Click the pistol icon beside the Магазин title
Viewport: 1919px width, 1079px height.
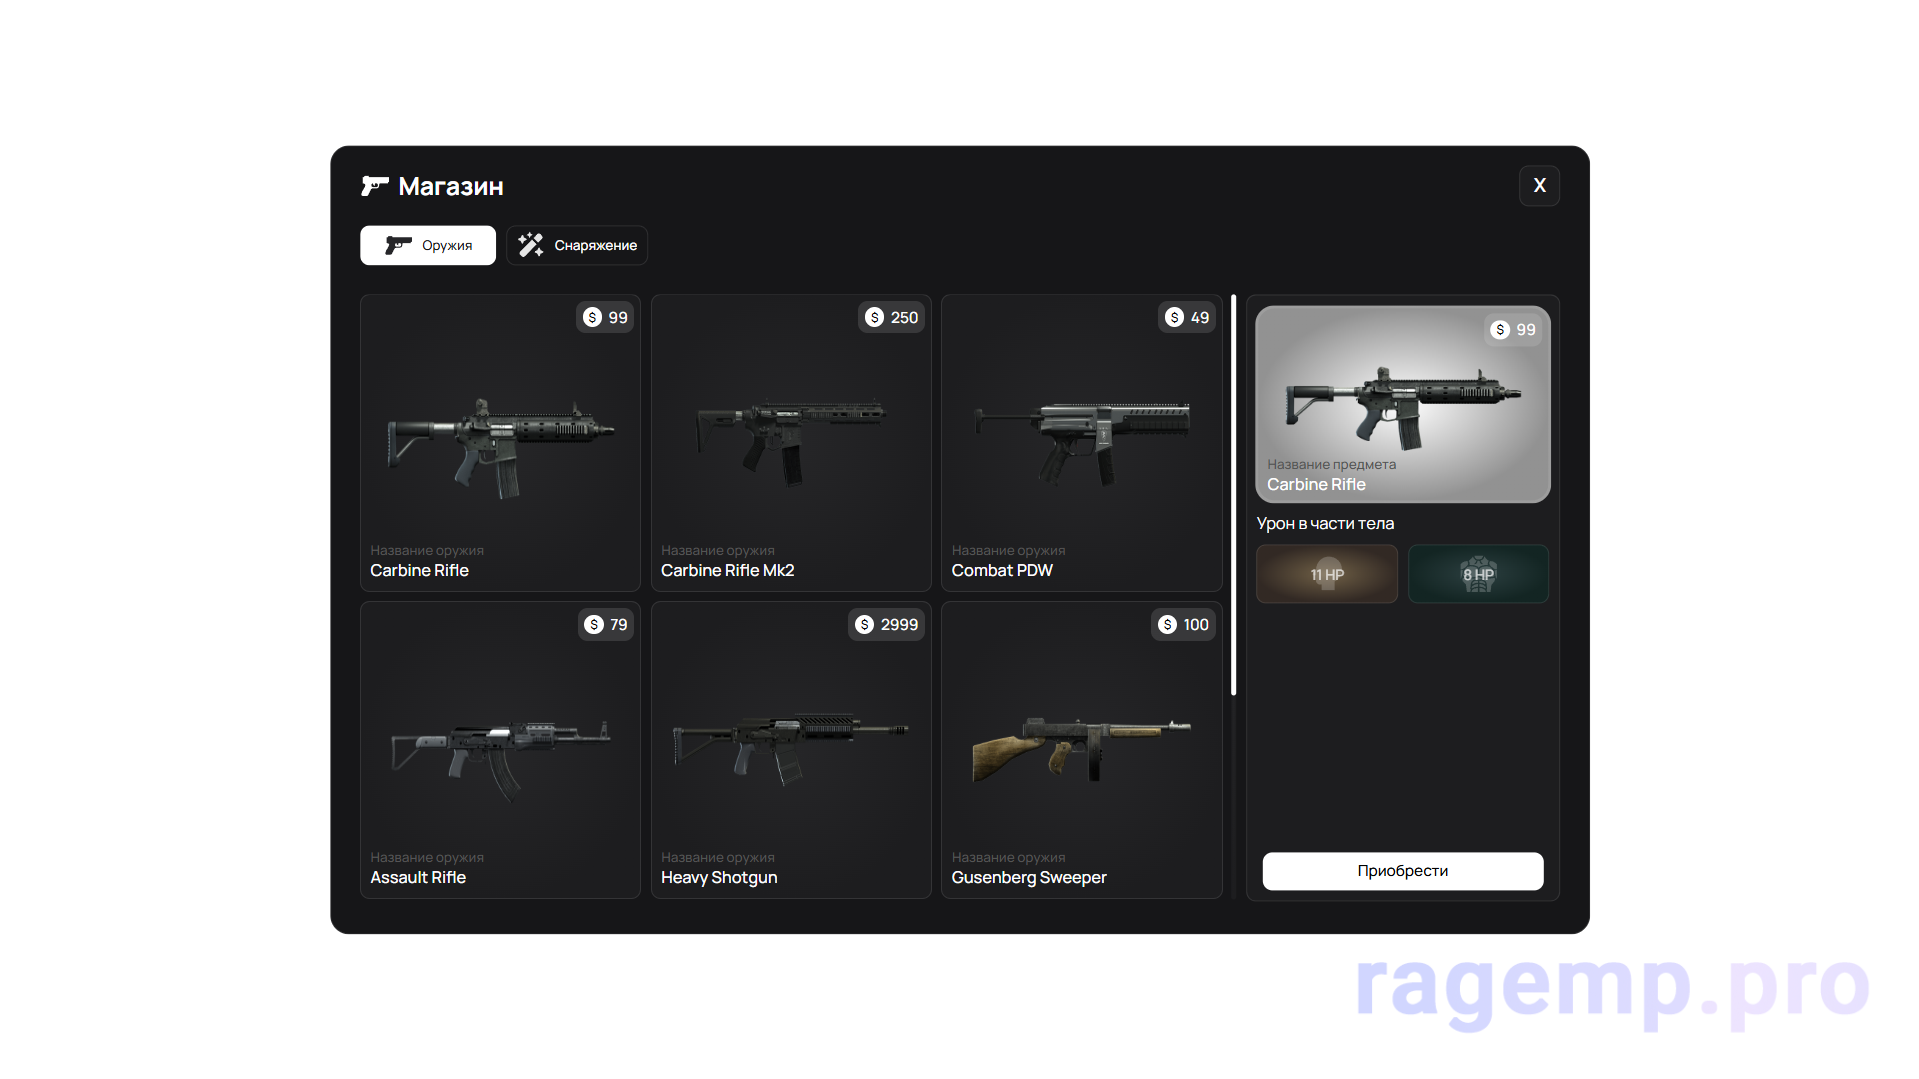click(375, 186)
